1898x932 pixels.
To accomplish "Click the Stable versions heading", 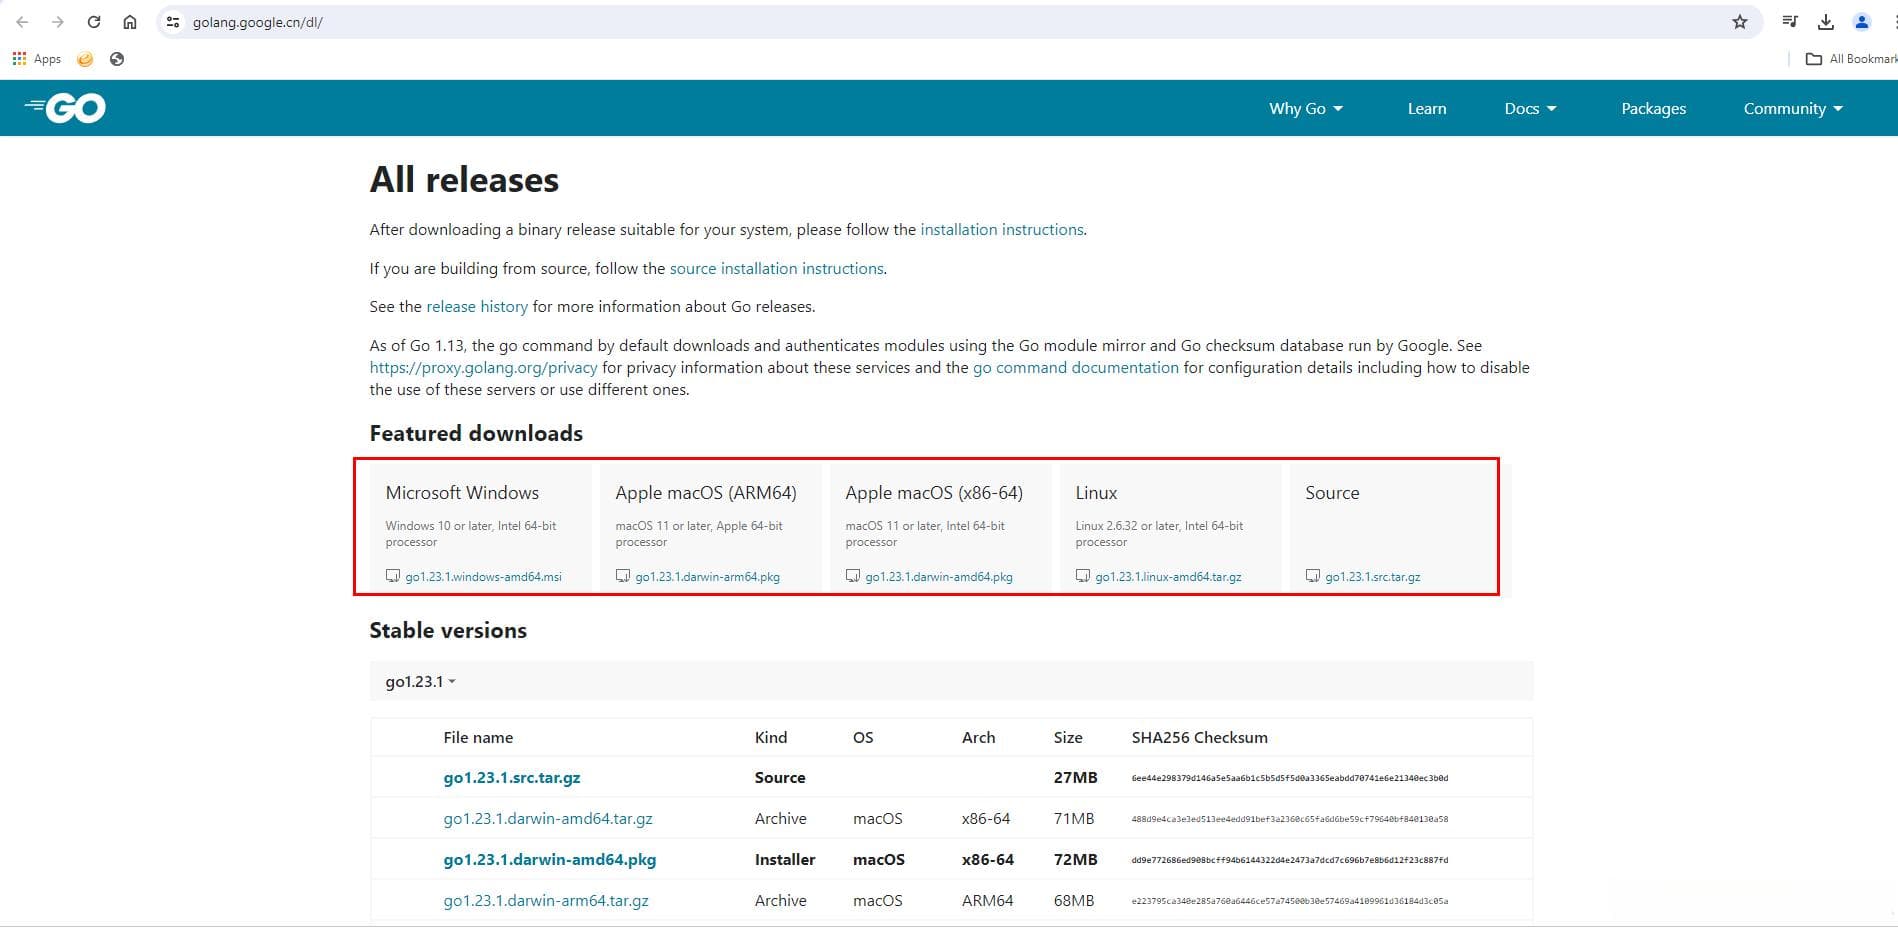I will click(448, 631).
